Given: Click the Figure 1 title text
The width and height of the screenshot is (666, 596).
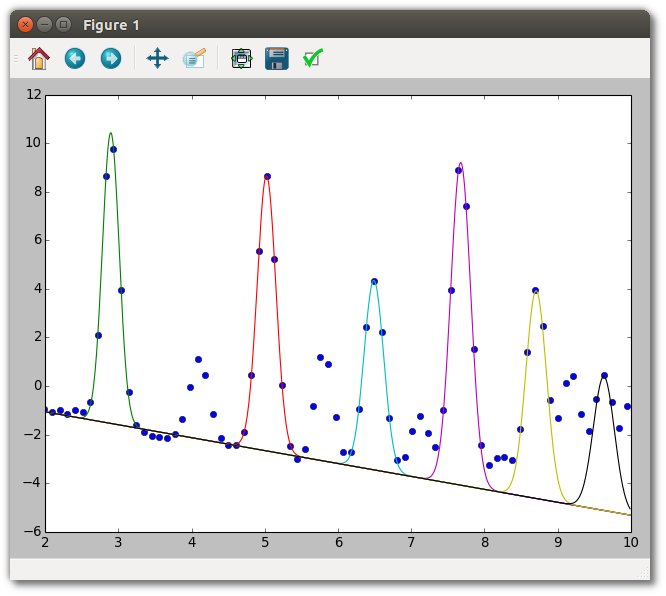Looking at the screenshot, I should tap(111, 25).
